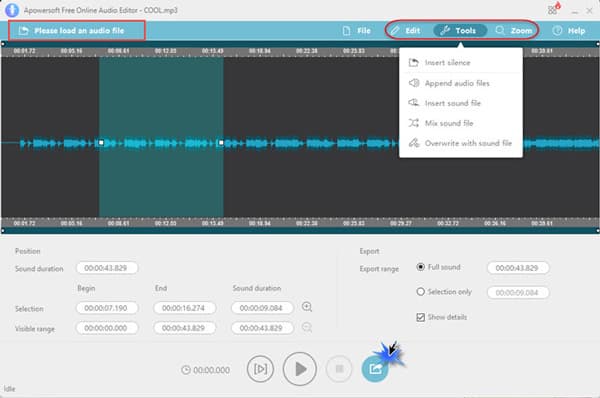The image size is (600, 398).
Task: Open the Help menu
Action: 569,31
